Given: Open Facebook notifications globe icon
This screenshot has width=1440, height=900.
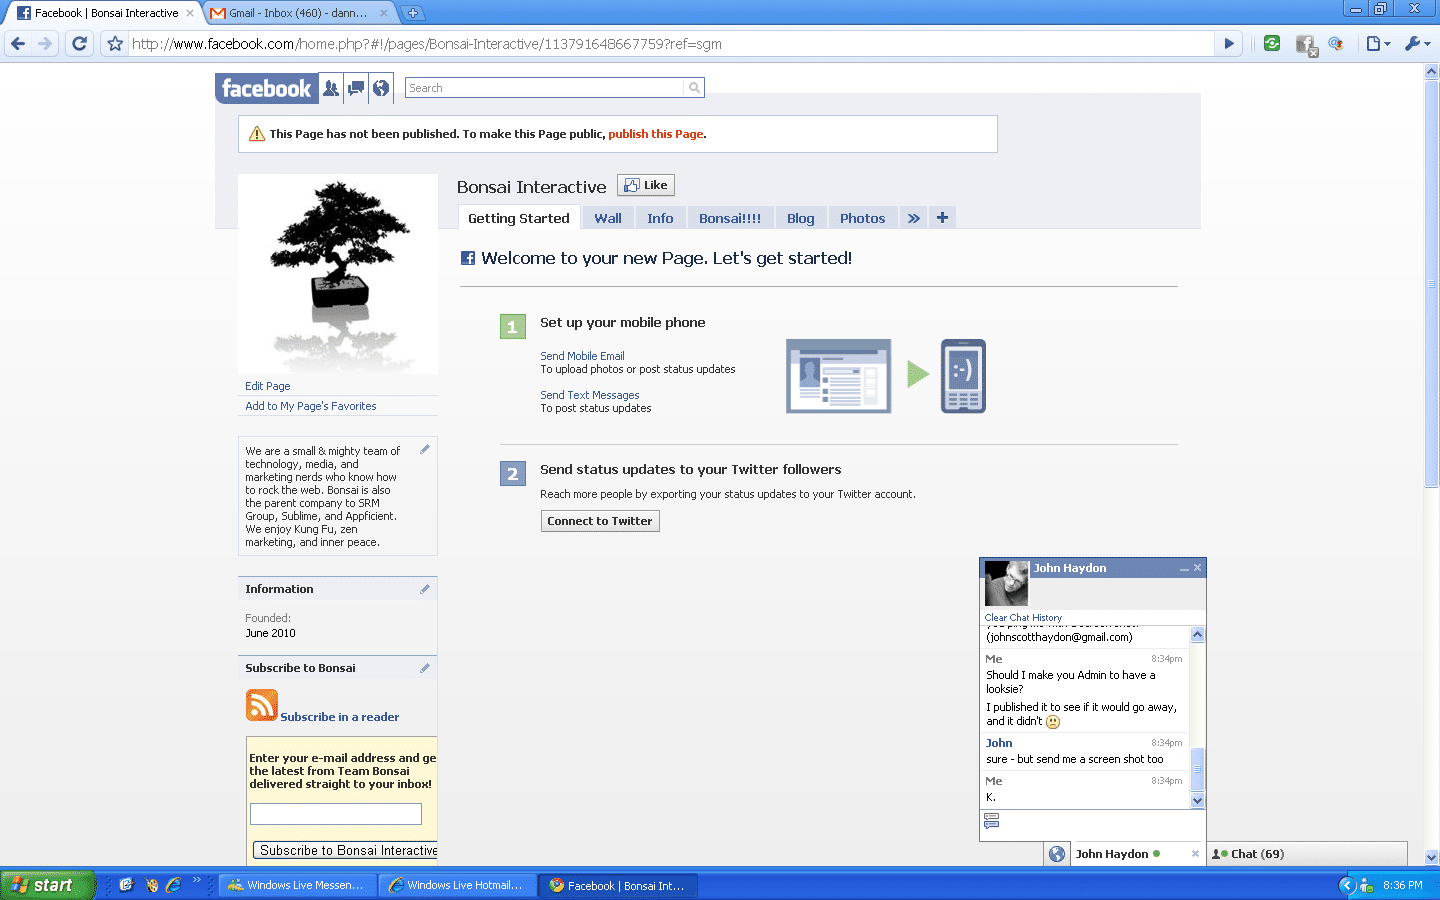Looking at the screenshot, I should coord(381,88).
